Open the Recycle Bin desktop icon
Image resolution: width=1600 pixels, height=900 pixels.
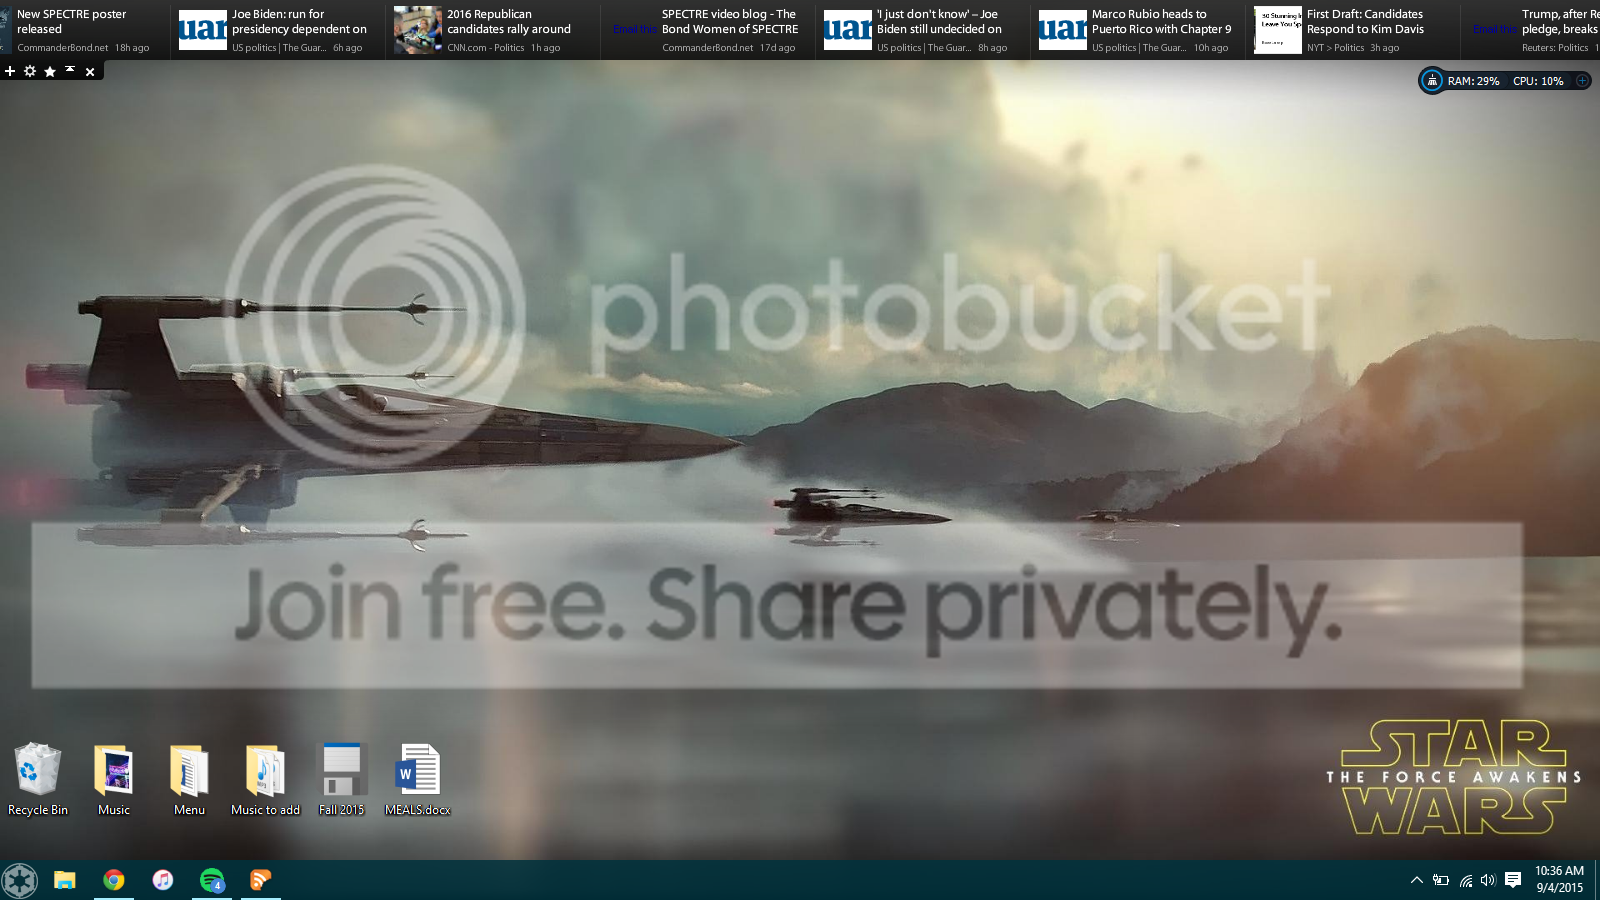coord(38,780)
